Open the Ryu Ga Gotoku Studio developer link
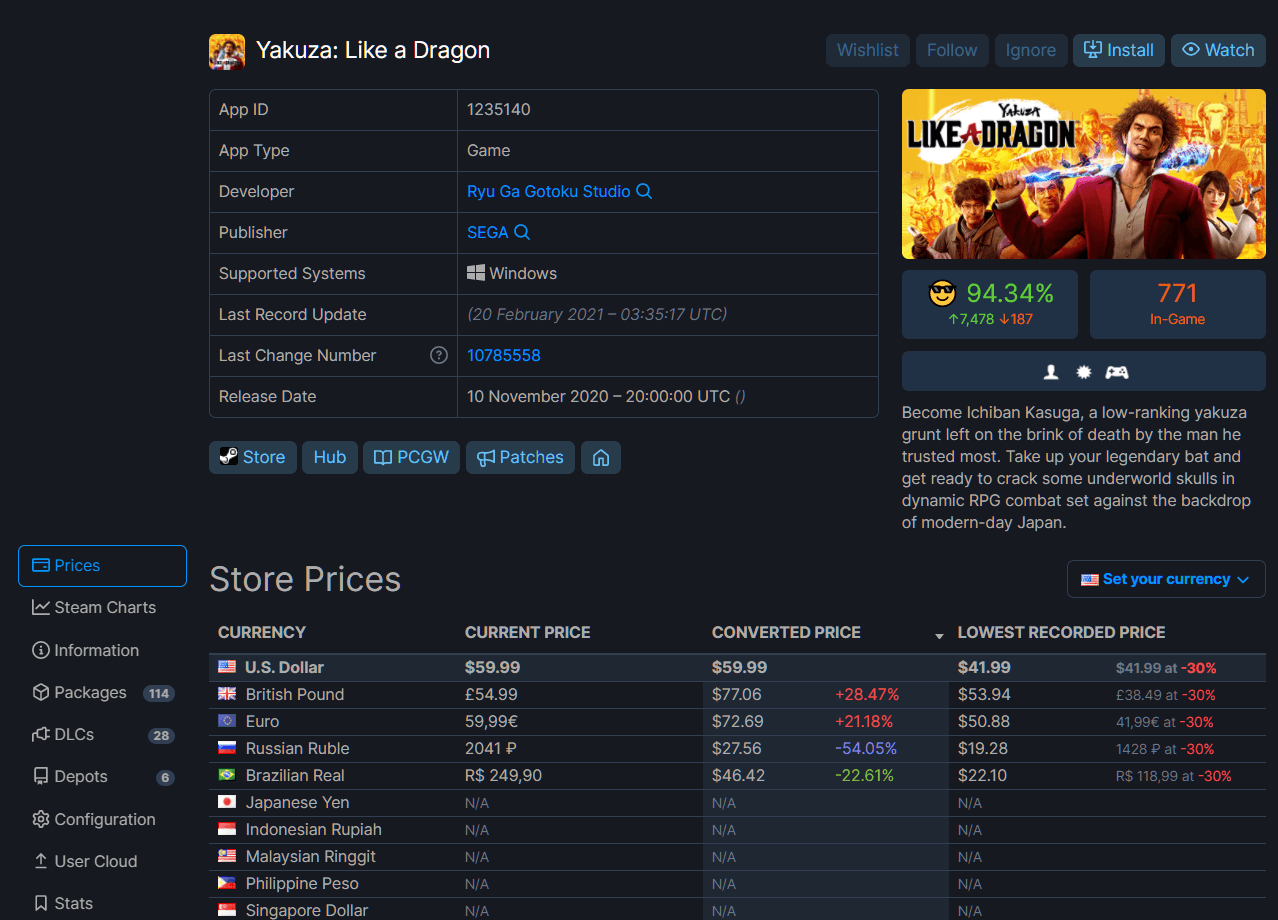Viewport: 1278px width, 920px height. pos(548,191)
